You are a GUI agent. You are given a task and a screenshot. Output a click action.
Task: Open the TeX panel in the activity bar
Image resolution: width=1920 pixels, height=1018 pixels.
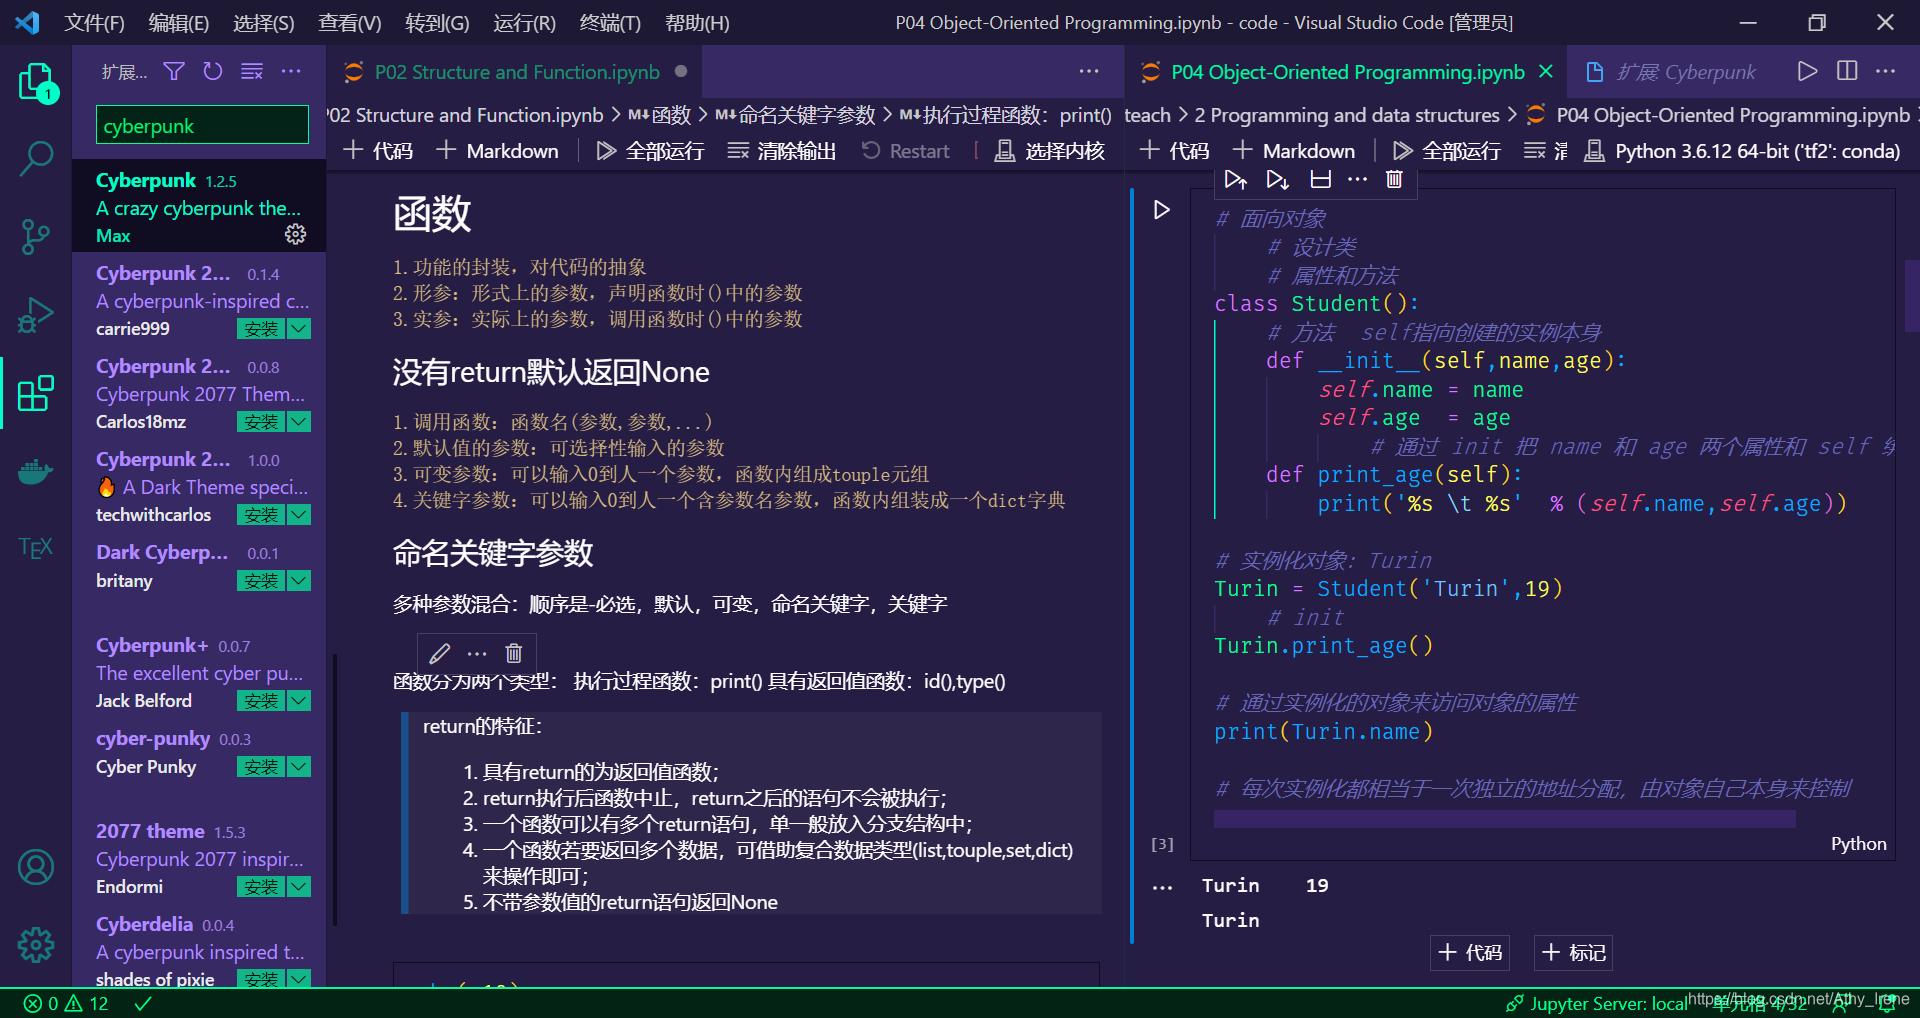click(x=35, y=546)
